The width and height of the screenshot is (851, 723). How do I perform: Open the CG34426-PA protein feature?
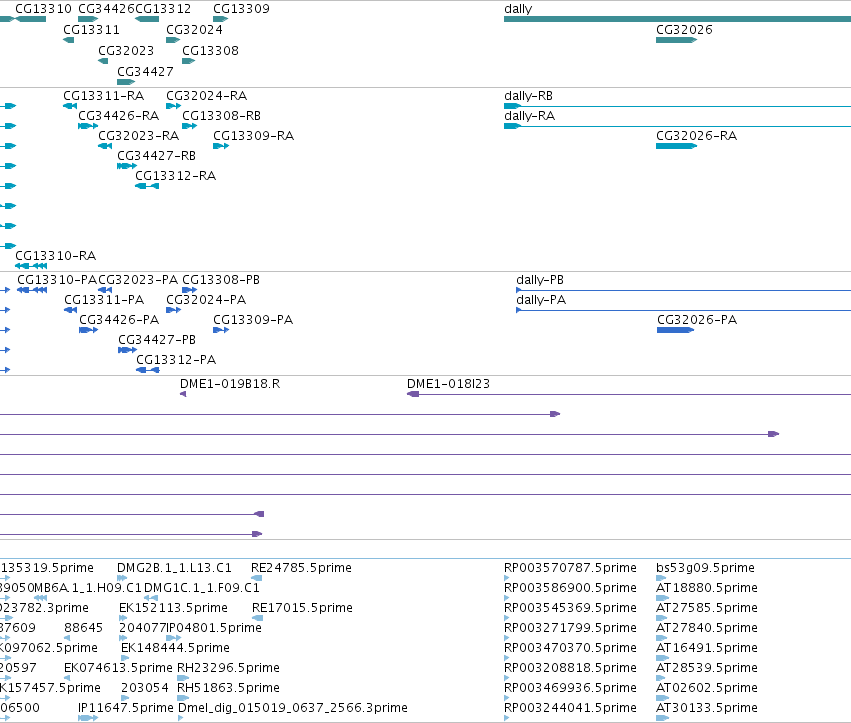pyautogui.click(x=88, y=330)
